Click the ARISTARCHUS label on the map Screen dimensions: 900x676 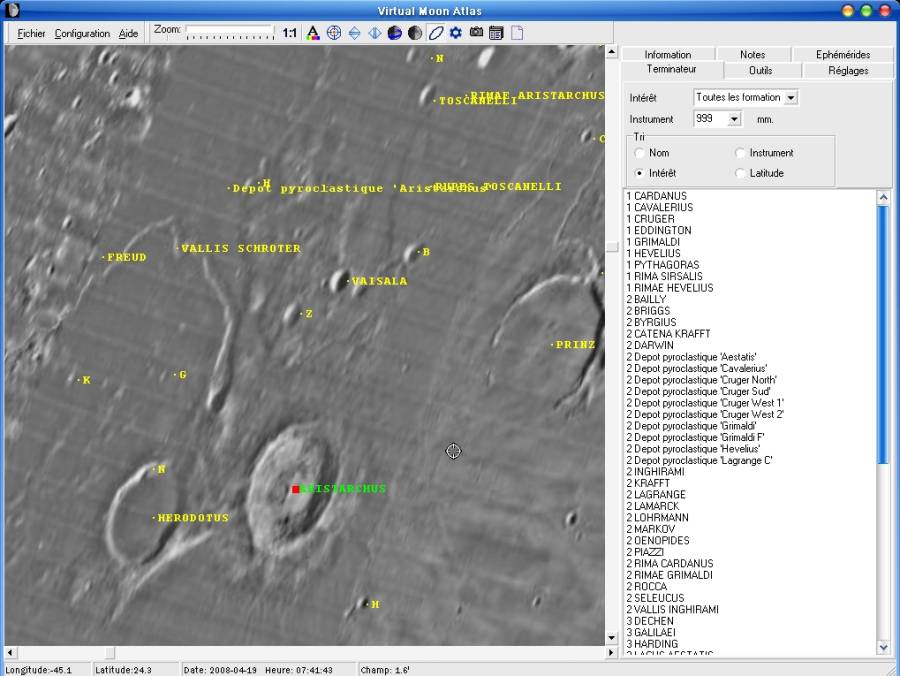point(343,489)
